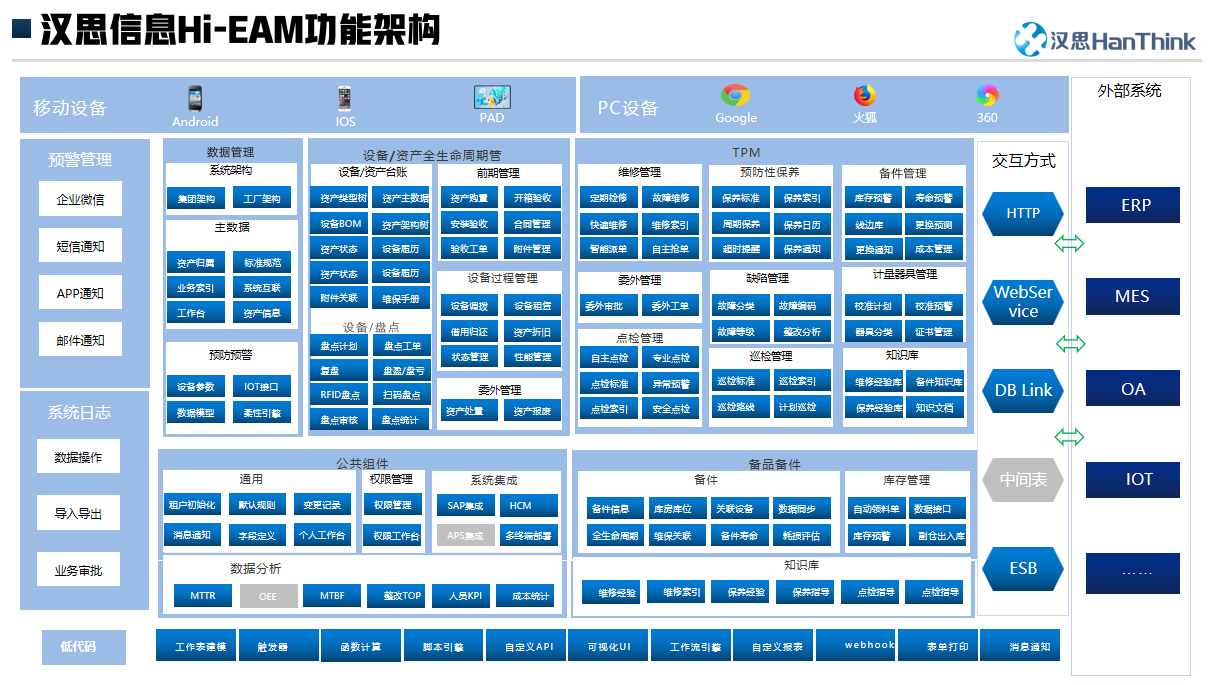Click the grey 中间表 hexagon
This screenshot has width=1211, height=685.
click(x=1023, y=480)
